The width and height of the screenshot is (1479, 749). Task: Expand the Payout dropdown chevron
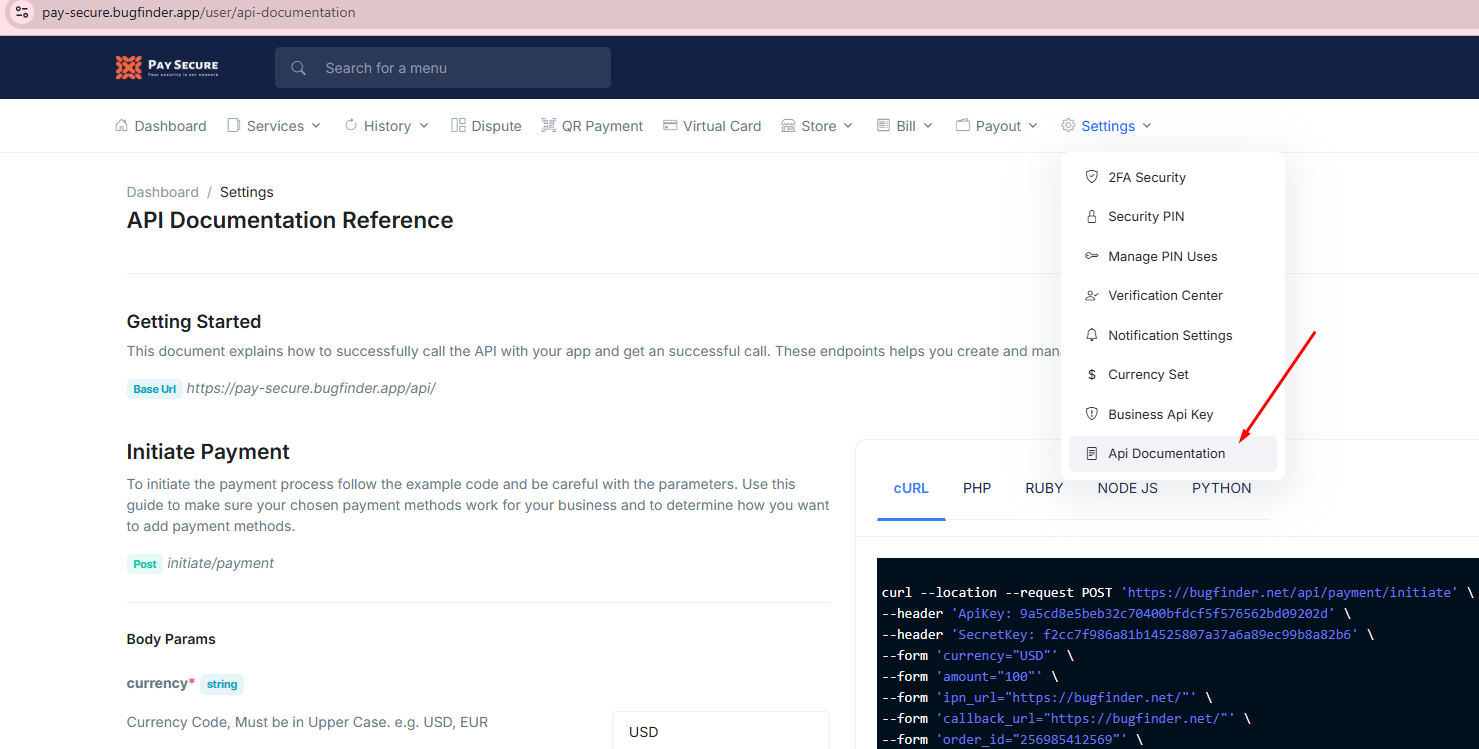[1034, 125]
